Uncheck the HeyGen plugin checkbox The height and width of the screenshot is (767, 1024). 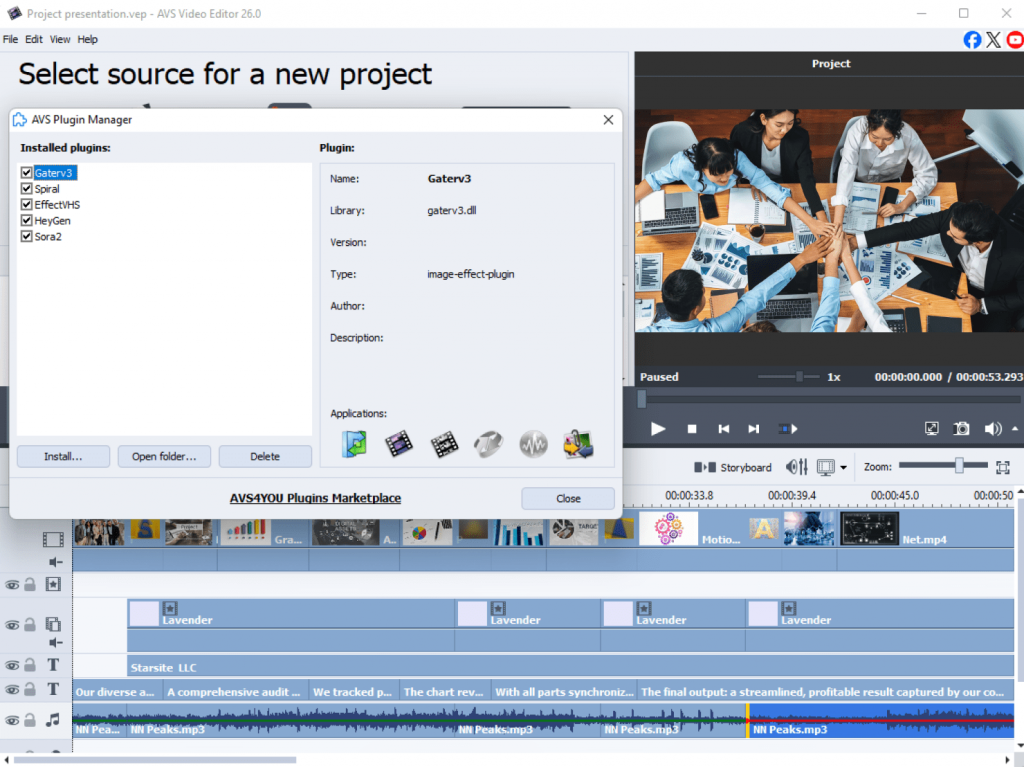pyautogui.click(x=26, y=220)
